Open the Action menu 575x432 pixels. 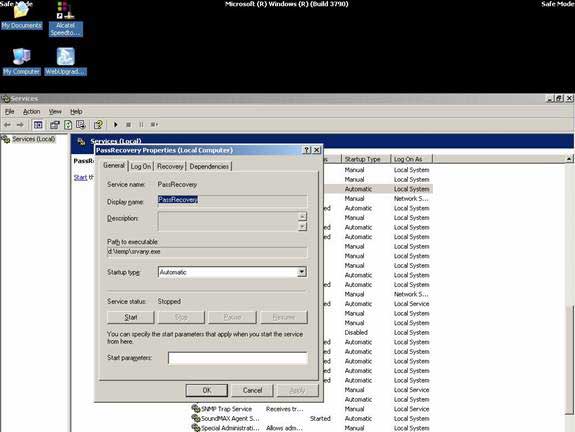32,111
